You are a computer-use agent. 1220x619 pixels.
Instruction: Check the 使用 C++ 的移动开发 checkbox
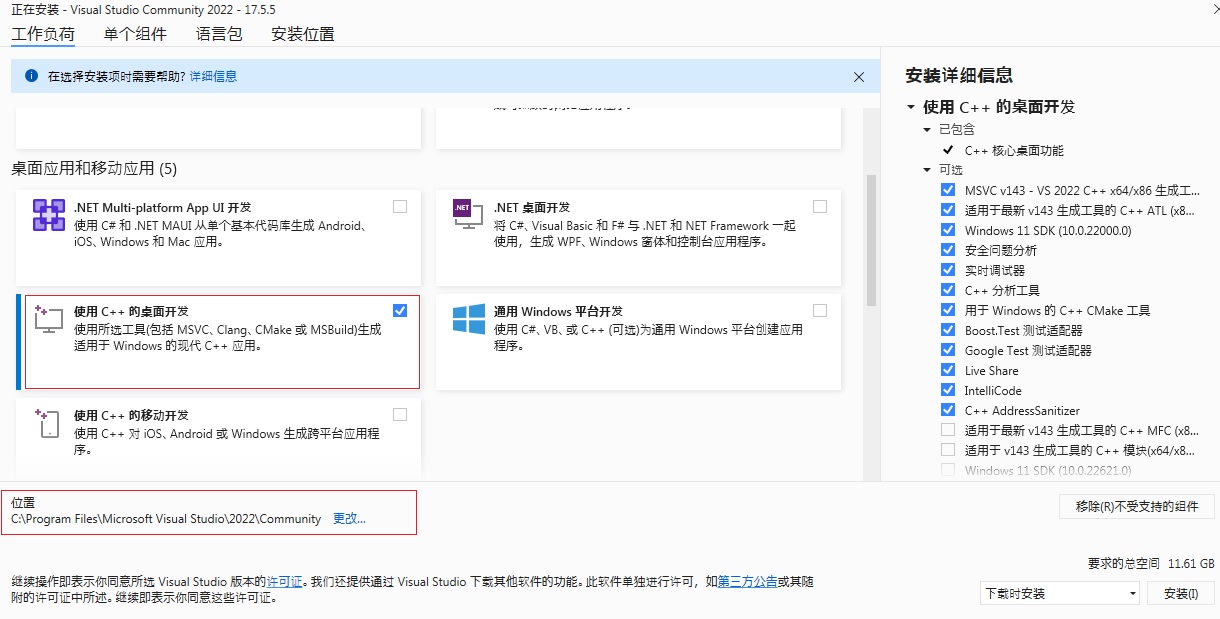click(400, 415)
